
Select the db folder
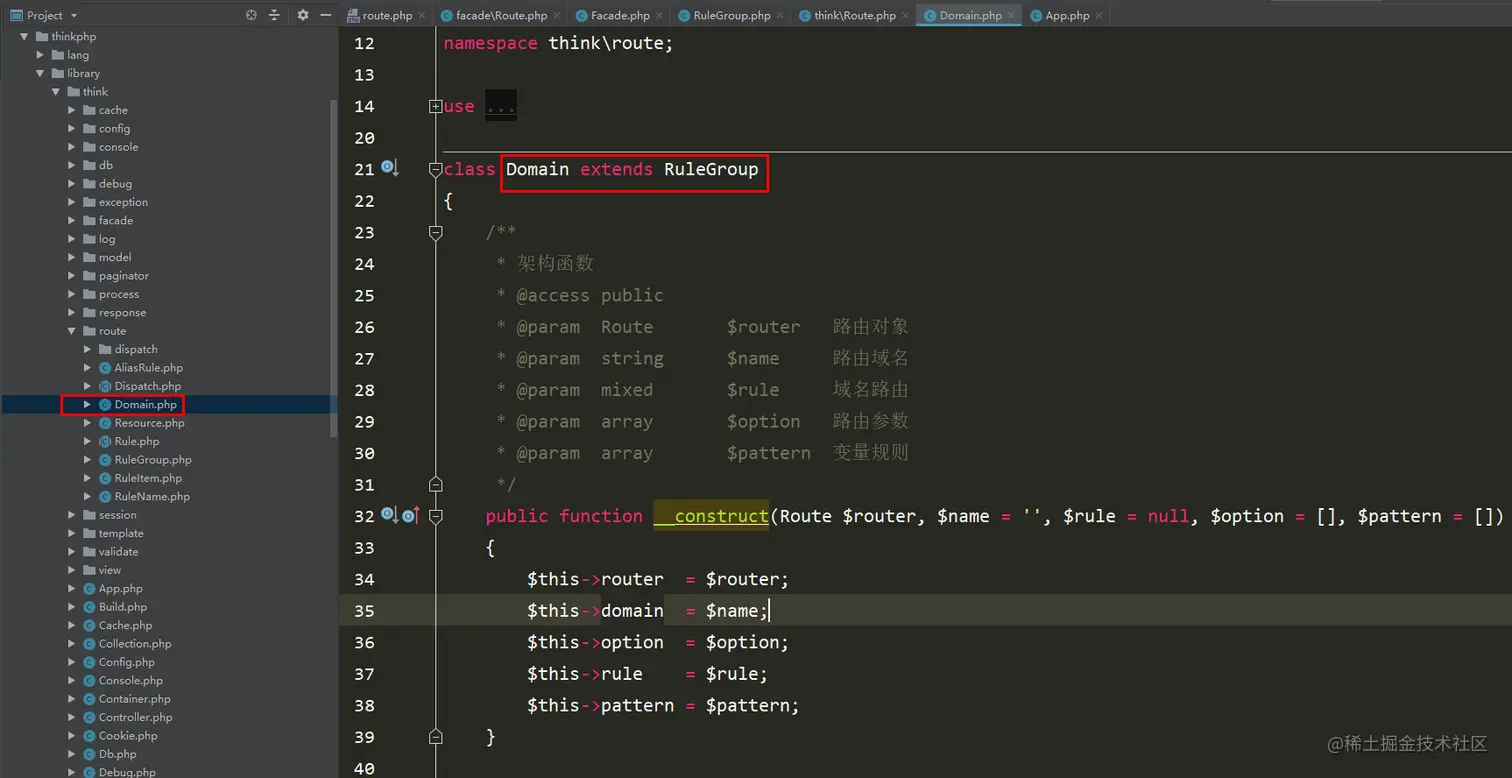pyautogui.click(x=105, y=165)
